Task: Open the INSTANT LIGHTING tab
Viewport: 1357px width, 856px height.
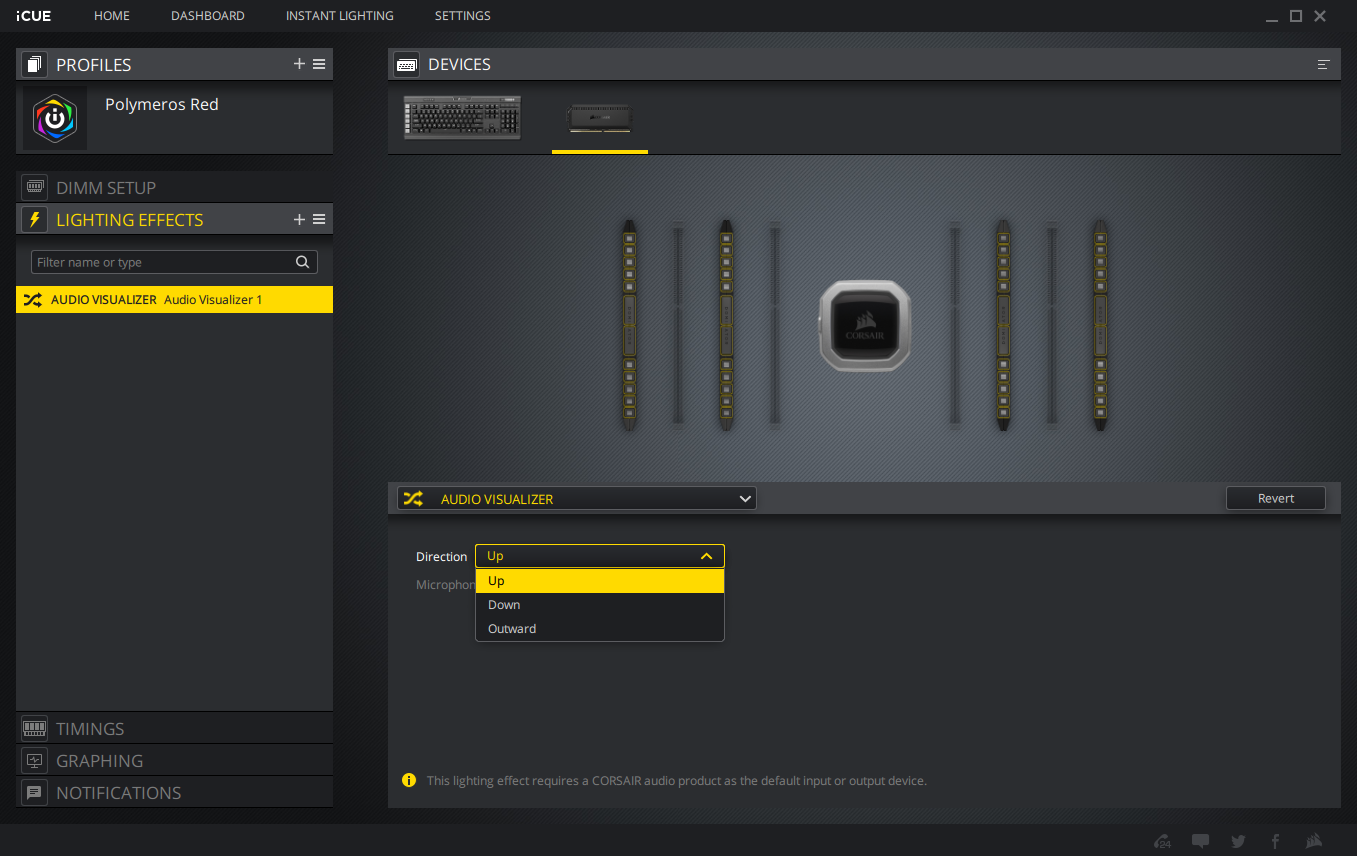Action: pos(340,16)
